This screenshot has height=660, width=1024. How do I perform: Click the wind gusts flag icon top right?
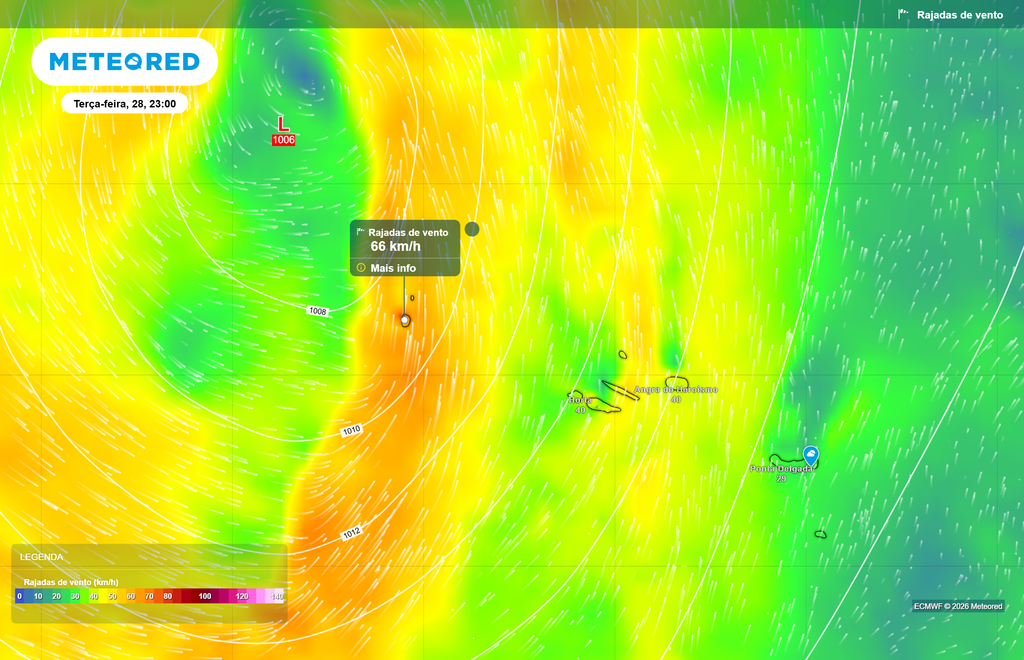903,14
